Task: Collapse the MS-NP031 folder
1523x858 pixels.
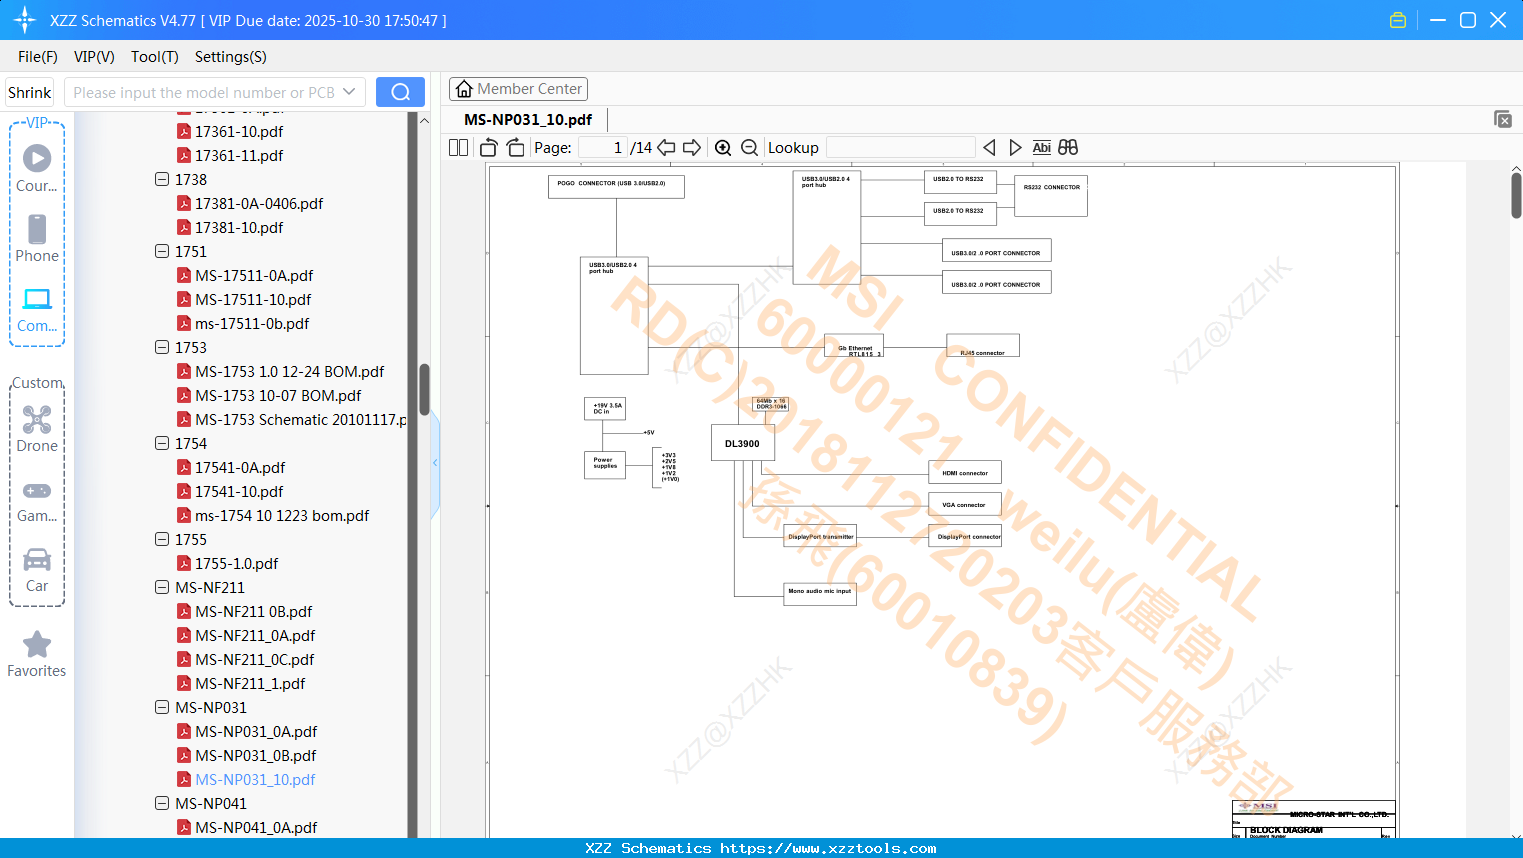Action: (162, 707)
